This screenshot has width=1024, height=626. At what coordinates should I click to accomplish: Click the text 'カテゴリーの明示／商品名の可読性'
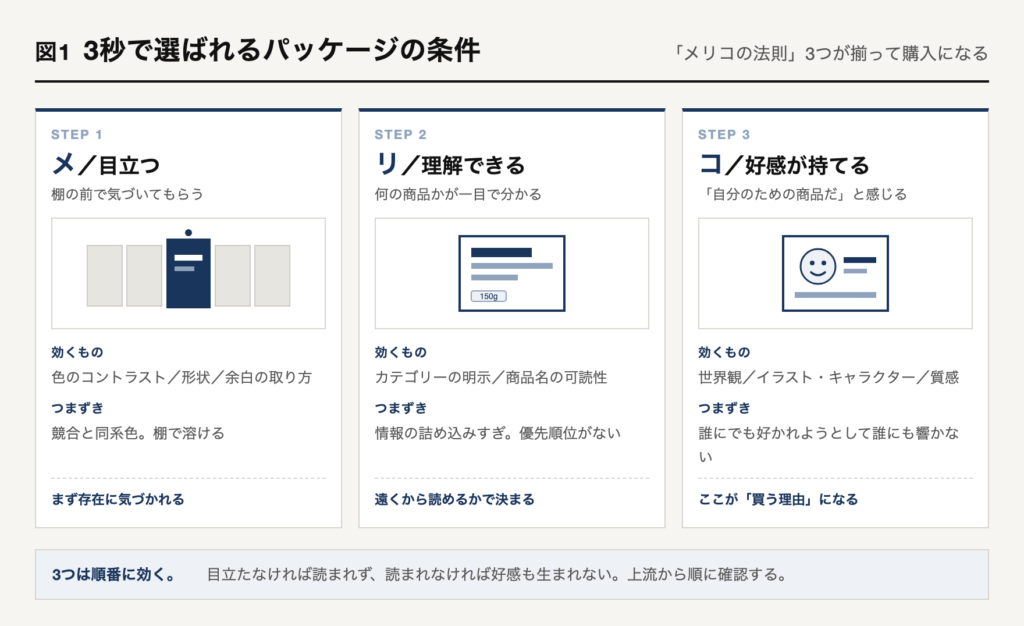490,377
